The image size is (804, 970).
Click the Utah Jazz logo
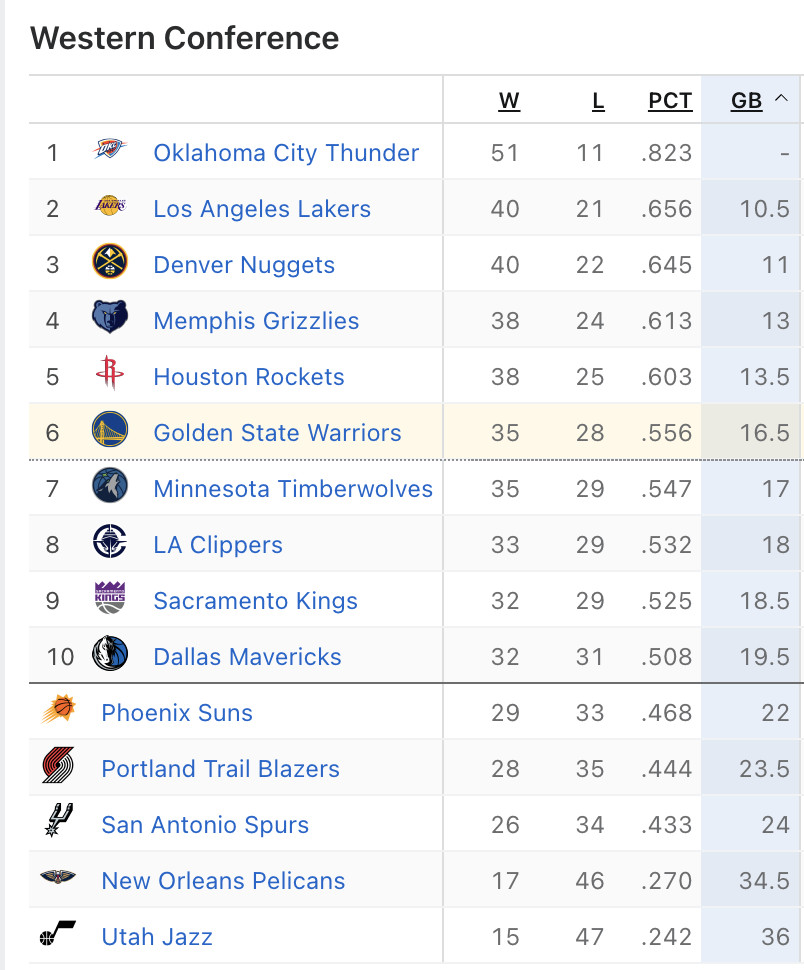pos(58,933)
